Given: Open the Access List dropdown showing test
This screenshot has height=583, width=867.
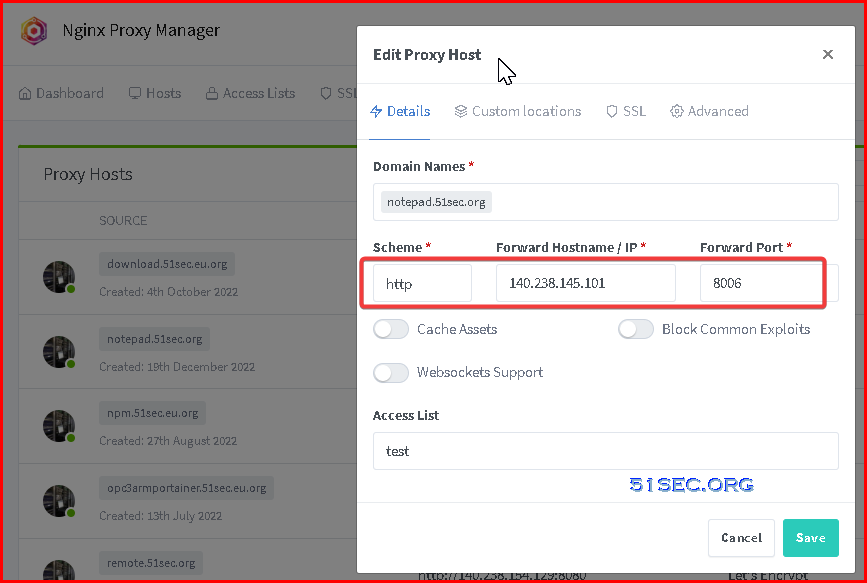Looking at the screenshot, I should (605, 451).
